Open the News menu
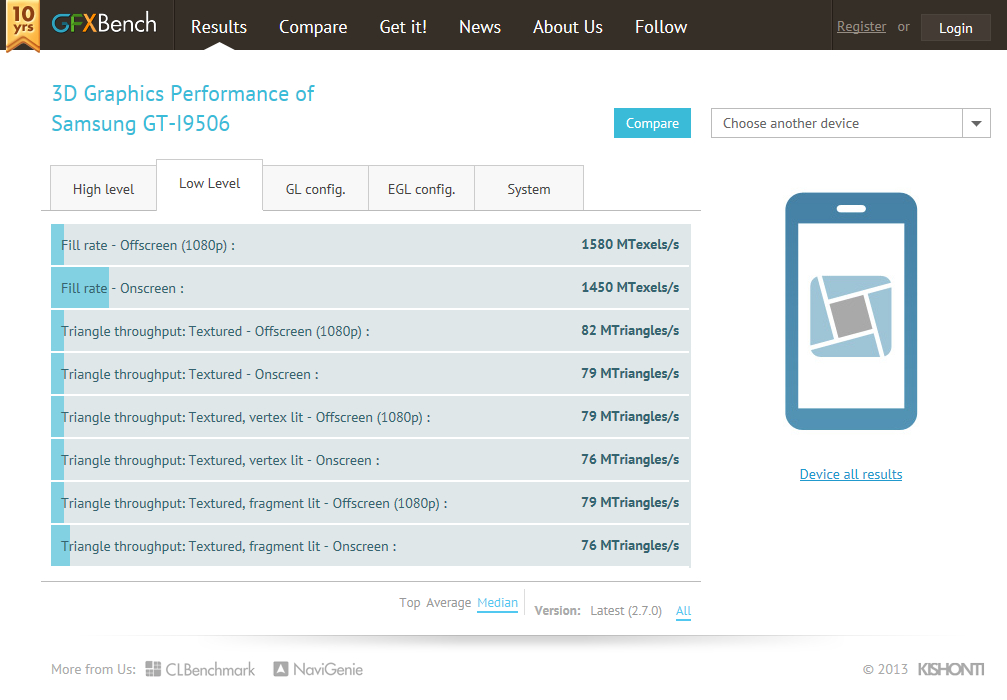The image size is (1007, 700). pyautogui.click(x=480, y=27)
